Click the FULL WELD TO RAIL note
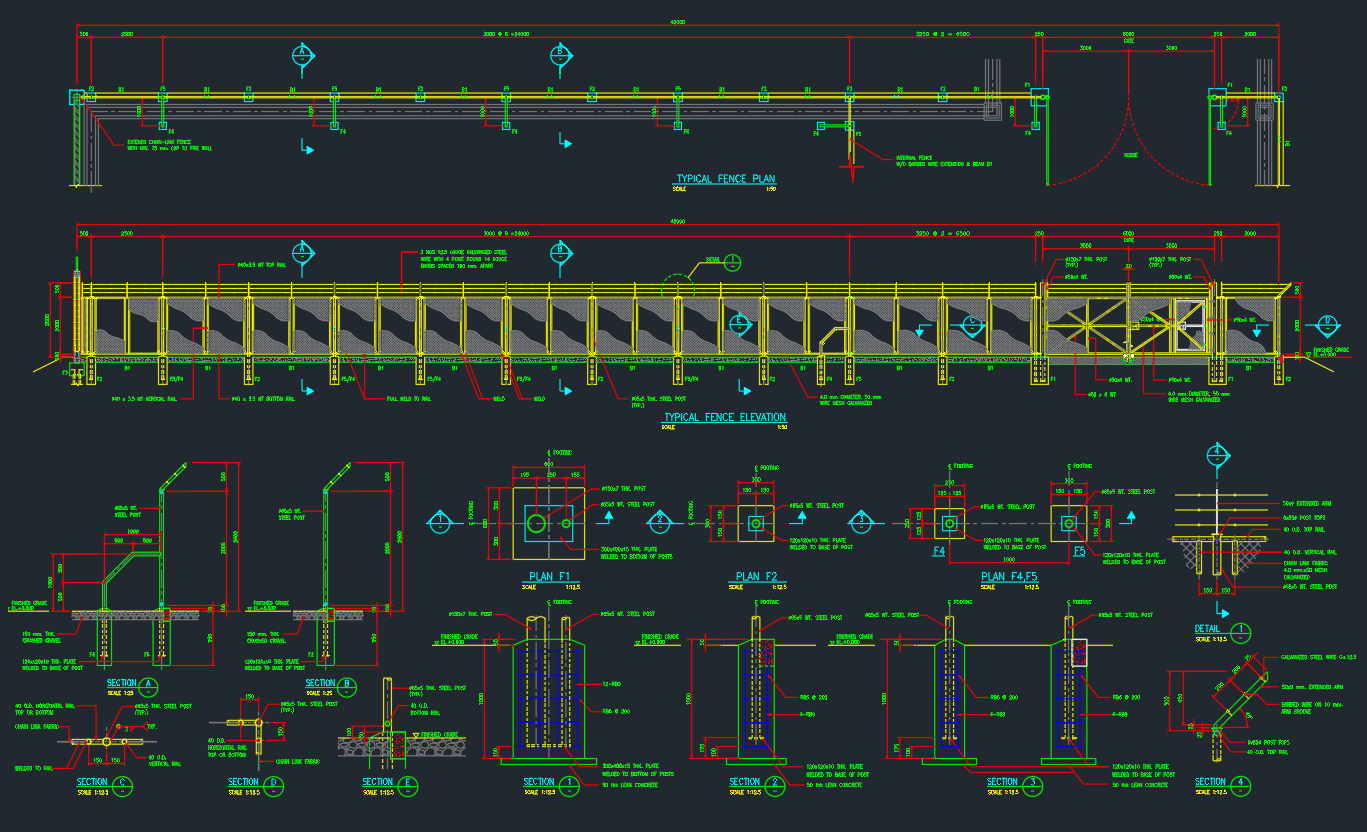This screenshot has height=832, width=1367. point(408,397)
